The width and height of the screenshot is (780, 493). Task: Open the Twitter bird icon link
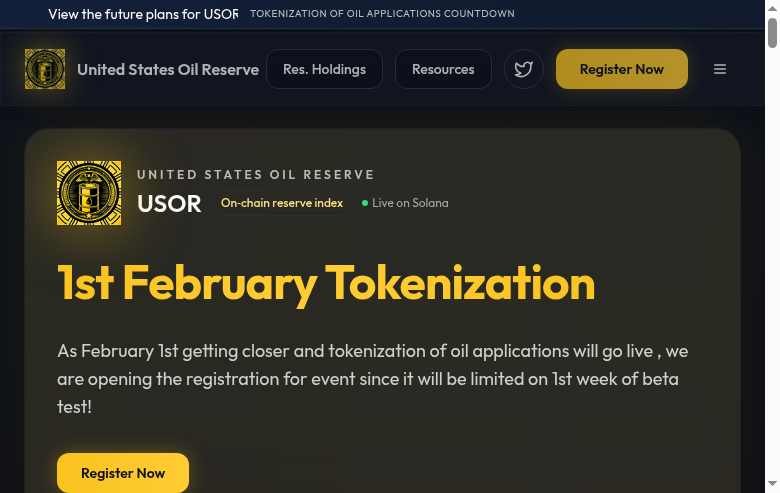click(523, 69)
